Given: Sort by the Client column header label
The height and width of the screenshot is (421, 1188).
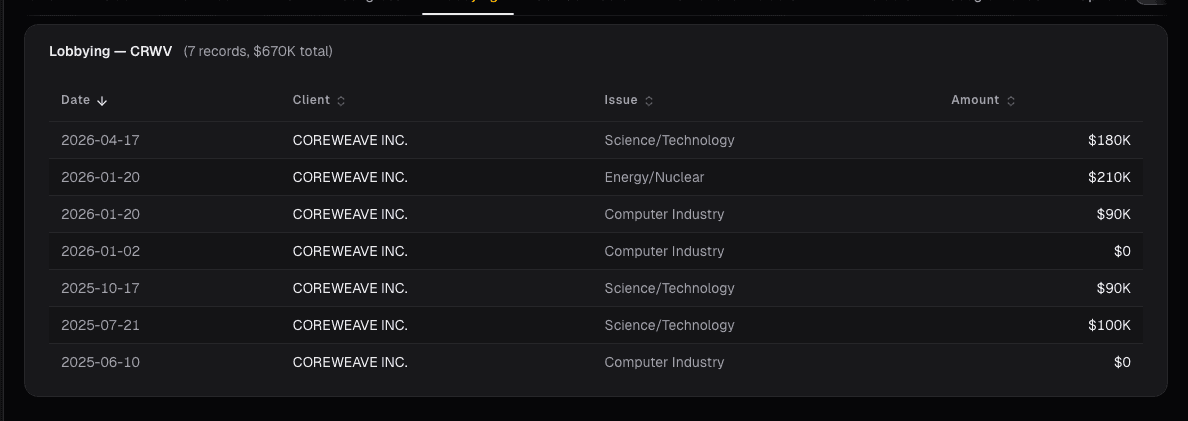Looking at the screenshot, I should [x=311, y=100].
